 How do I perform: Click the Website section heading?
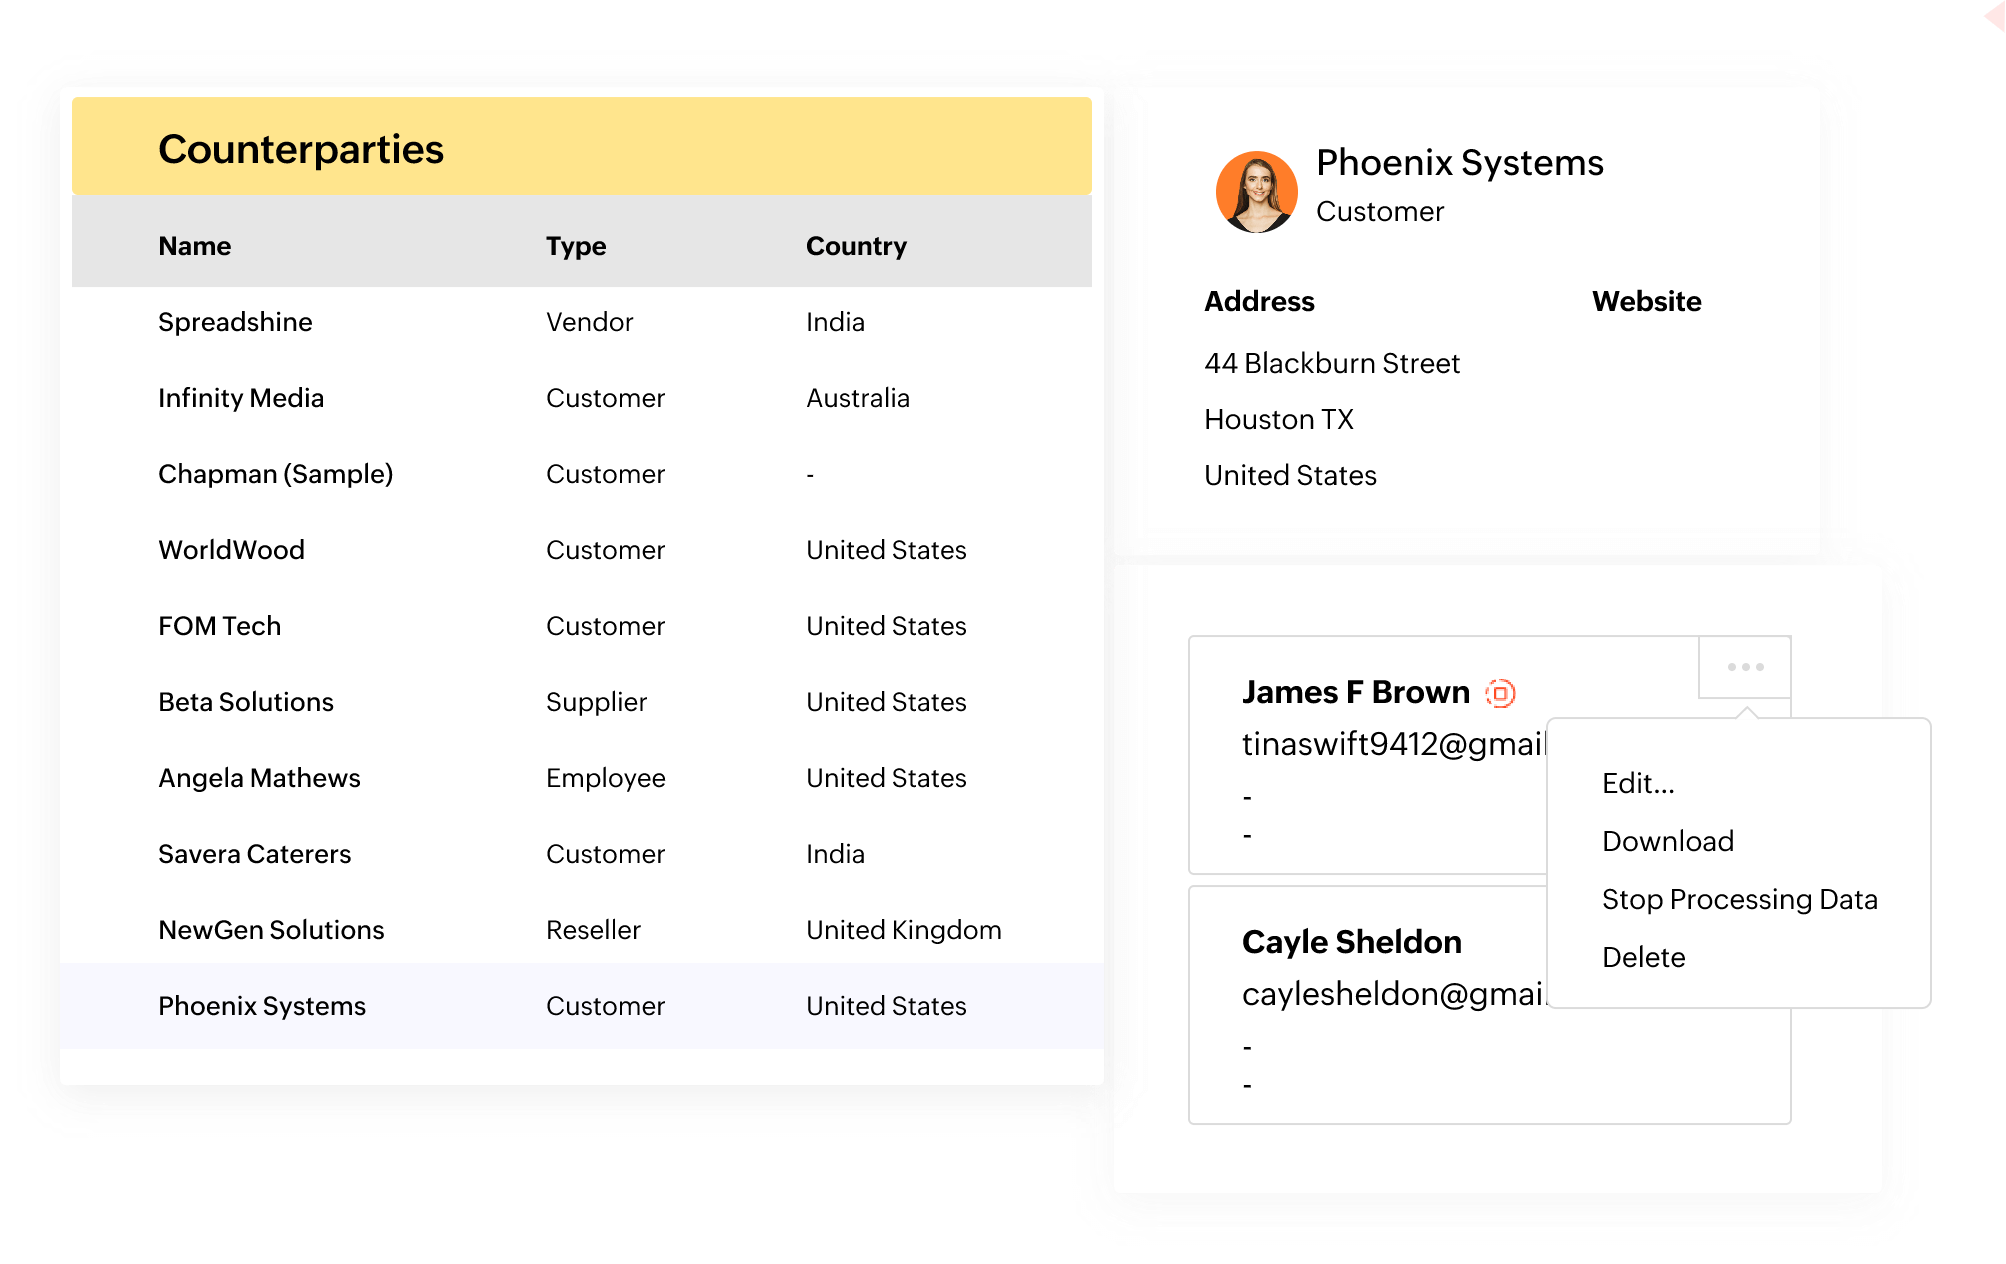pyautogui.click(x=1646, y=301)
